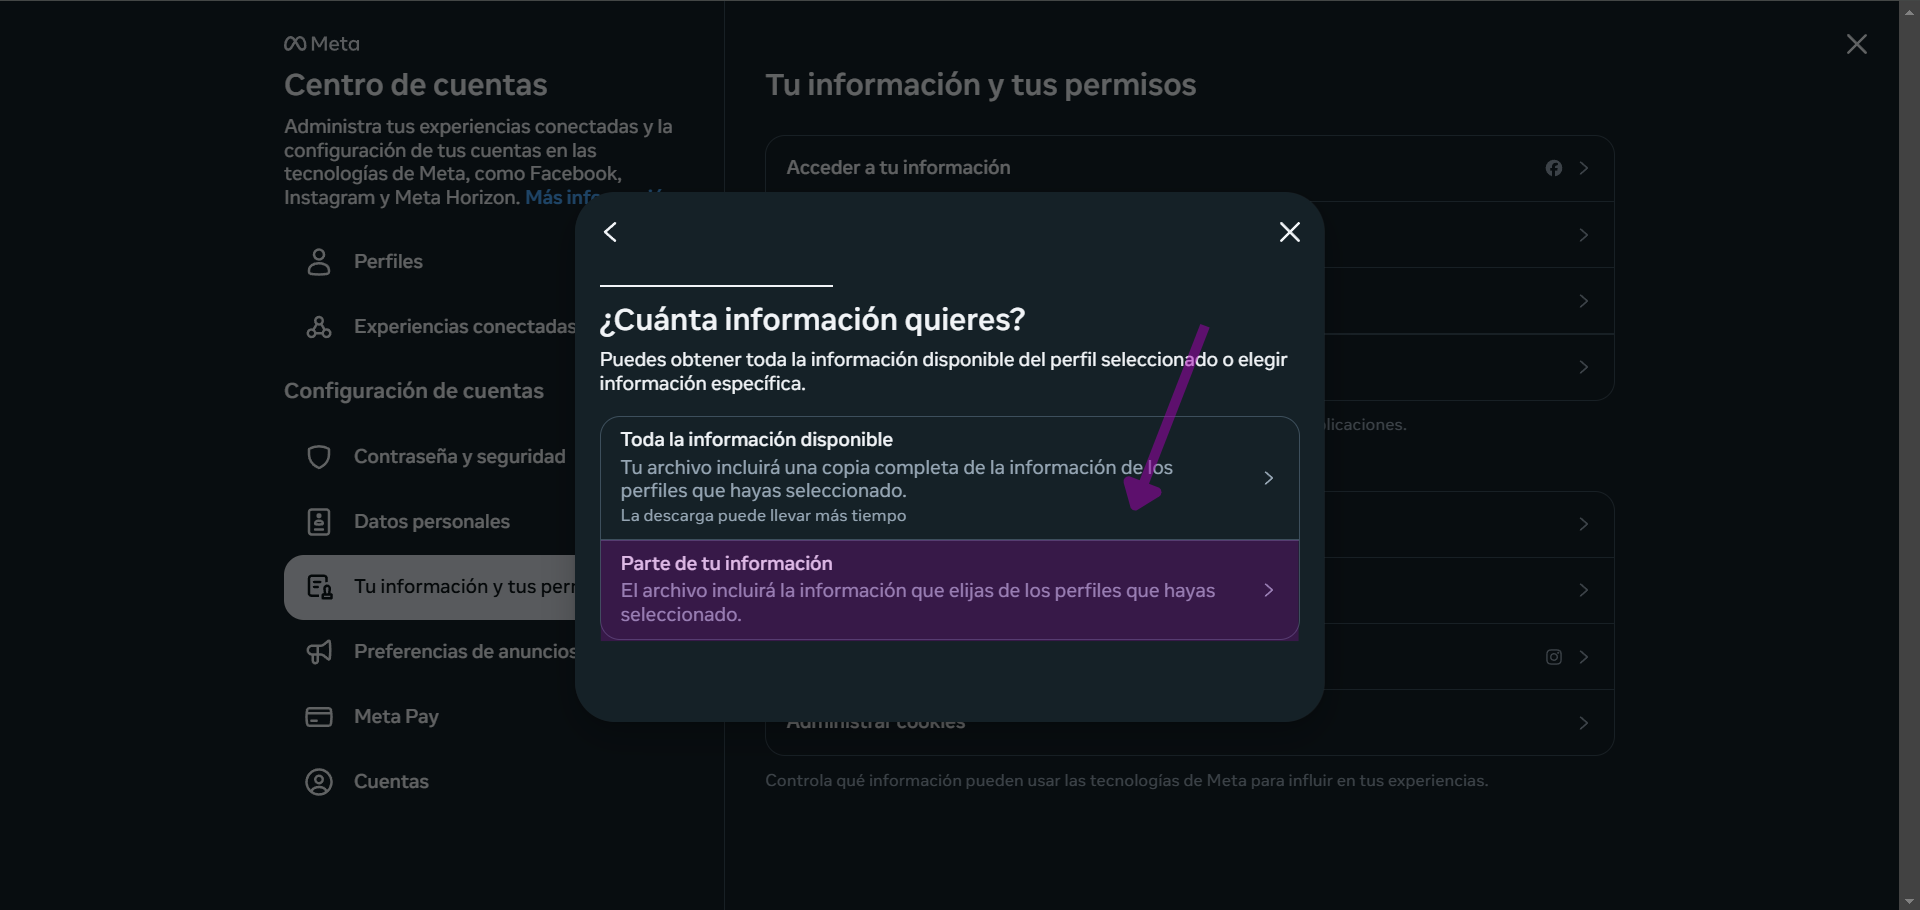Click the Meta logo in the sidebar
The width and height of the screenshot is (1920, 910).
pos(322,44)
